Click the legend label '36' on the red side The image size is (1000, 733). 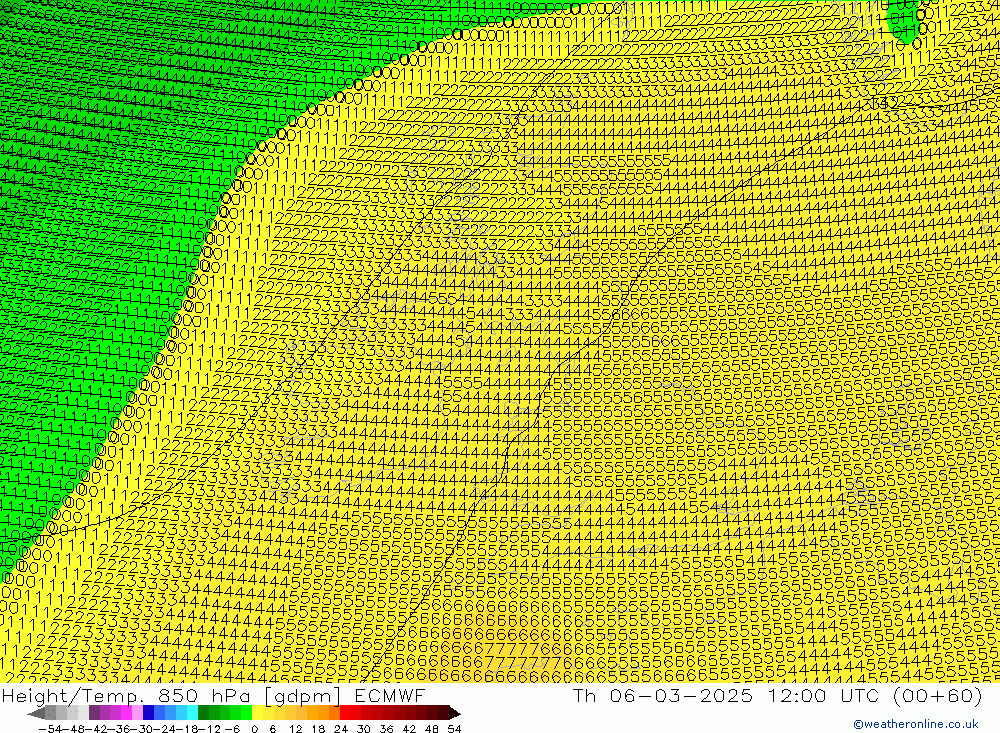(x=386, y=729)
